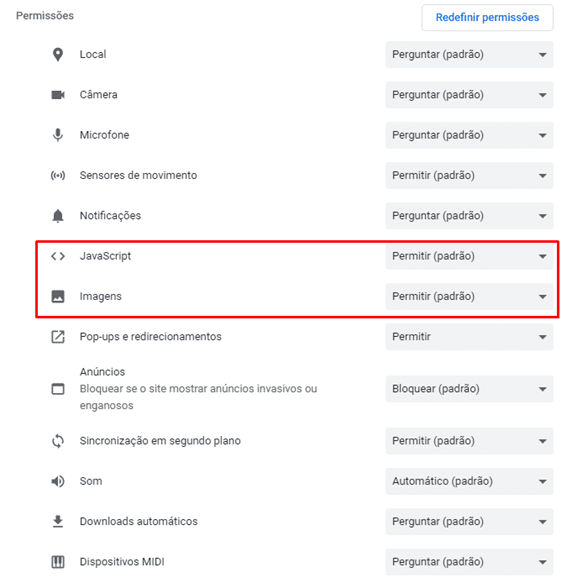The image size is (567, 583).
Task: Open the Notificações permission dropdown
Action: [469, 216]
